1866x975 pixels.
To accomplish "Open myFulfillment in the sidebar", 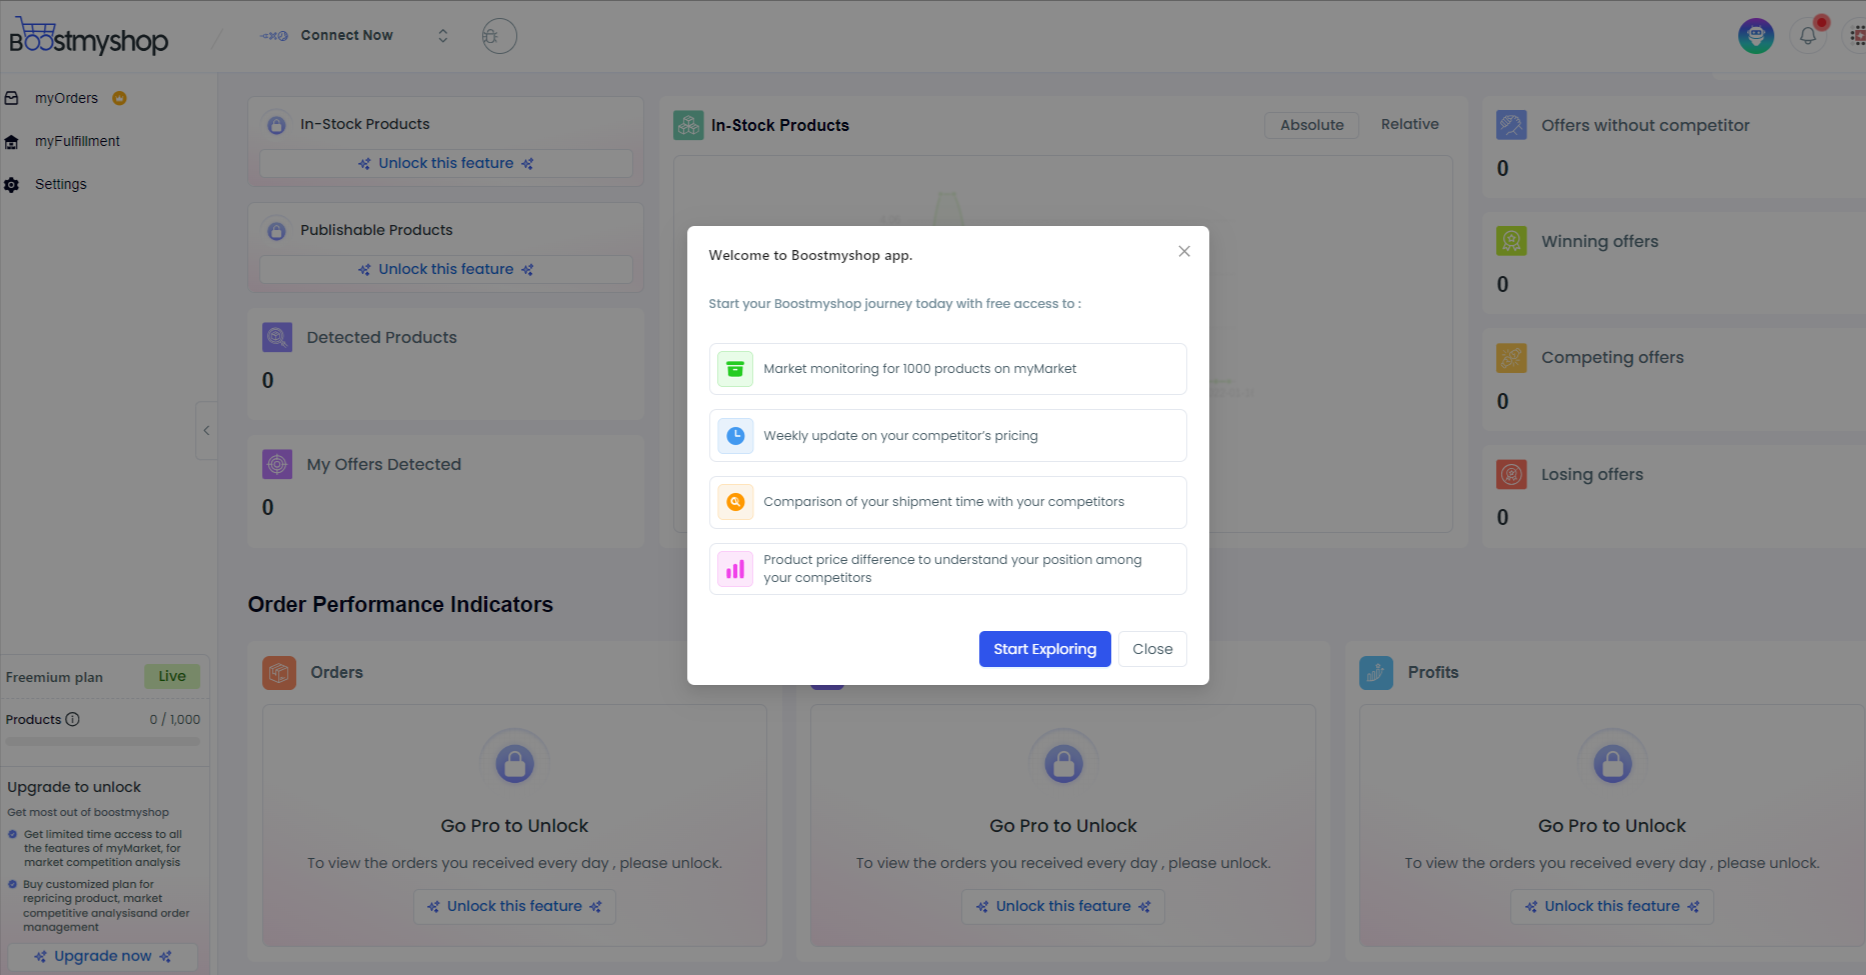I will 77,142.
